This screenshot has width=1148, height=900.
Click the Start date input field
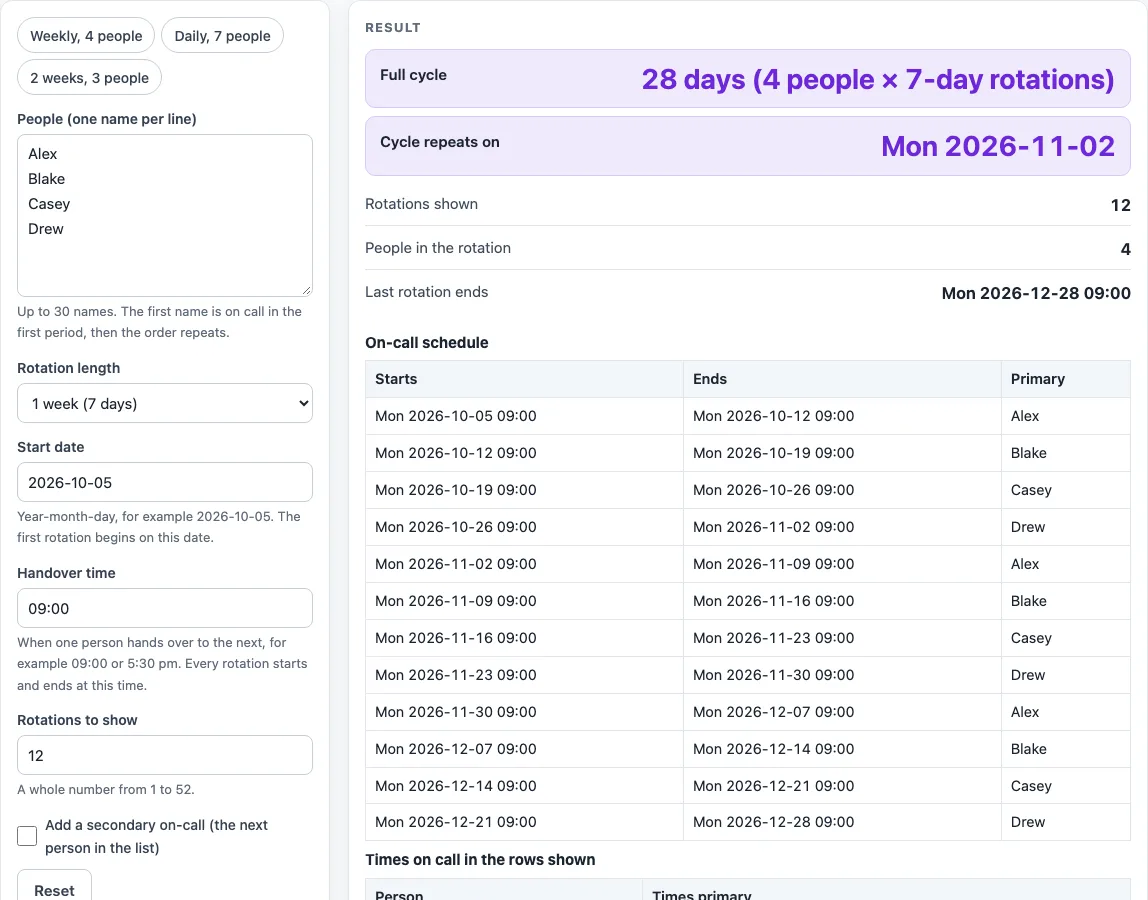(x=165, y=483)
